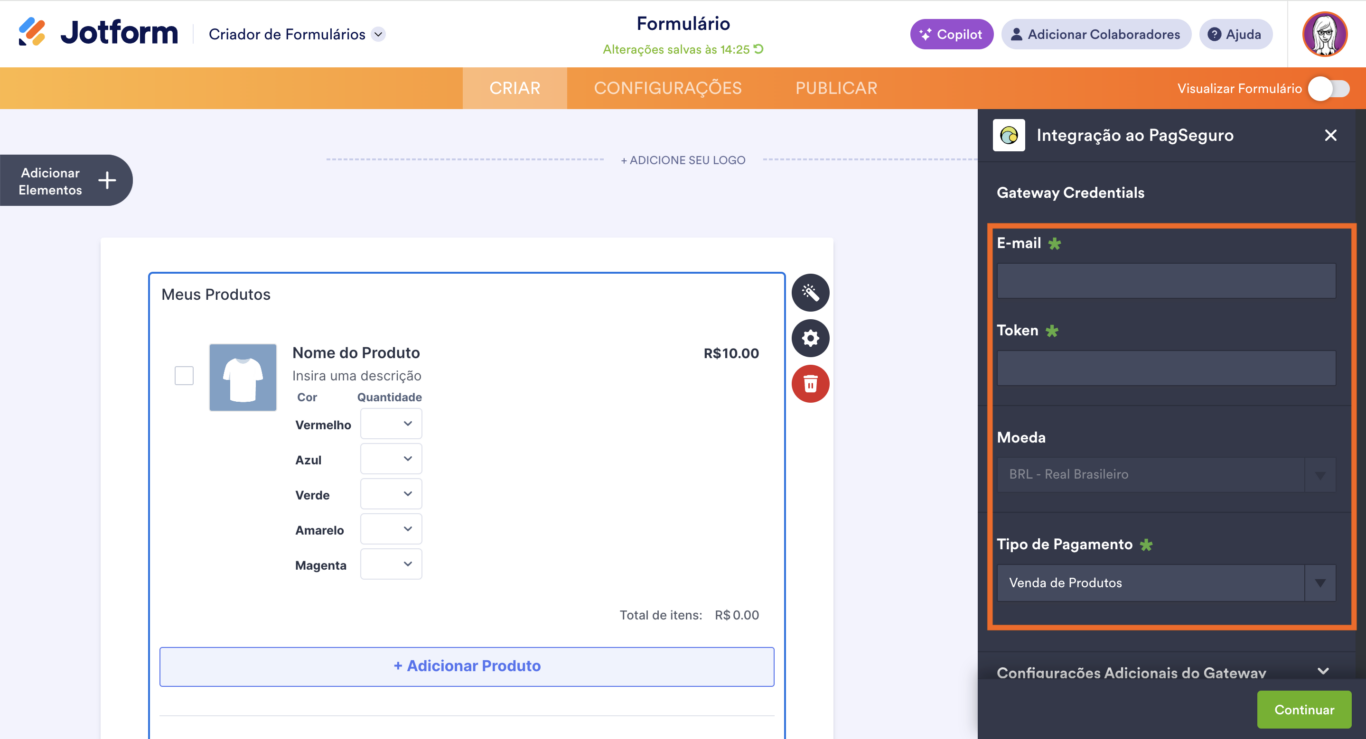Click the PagSeguro integration icon
This screenshot has width=1366, height=739.
(x=1009, y=135)
